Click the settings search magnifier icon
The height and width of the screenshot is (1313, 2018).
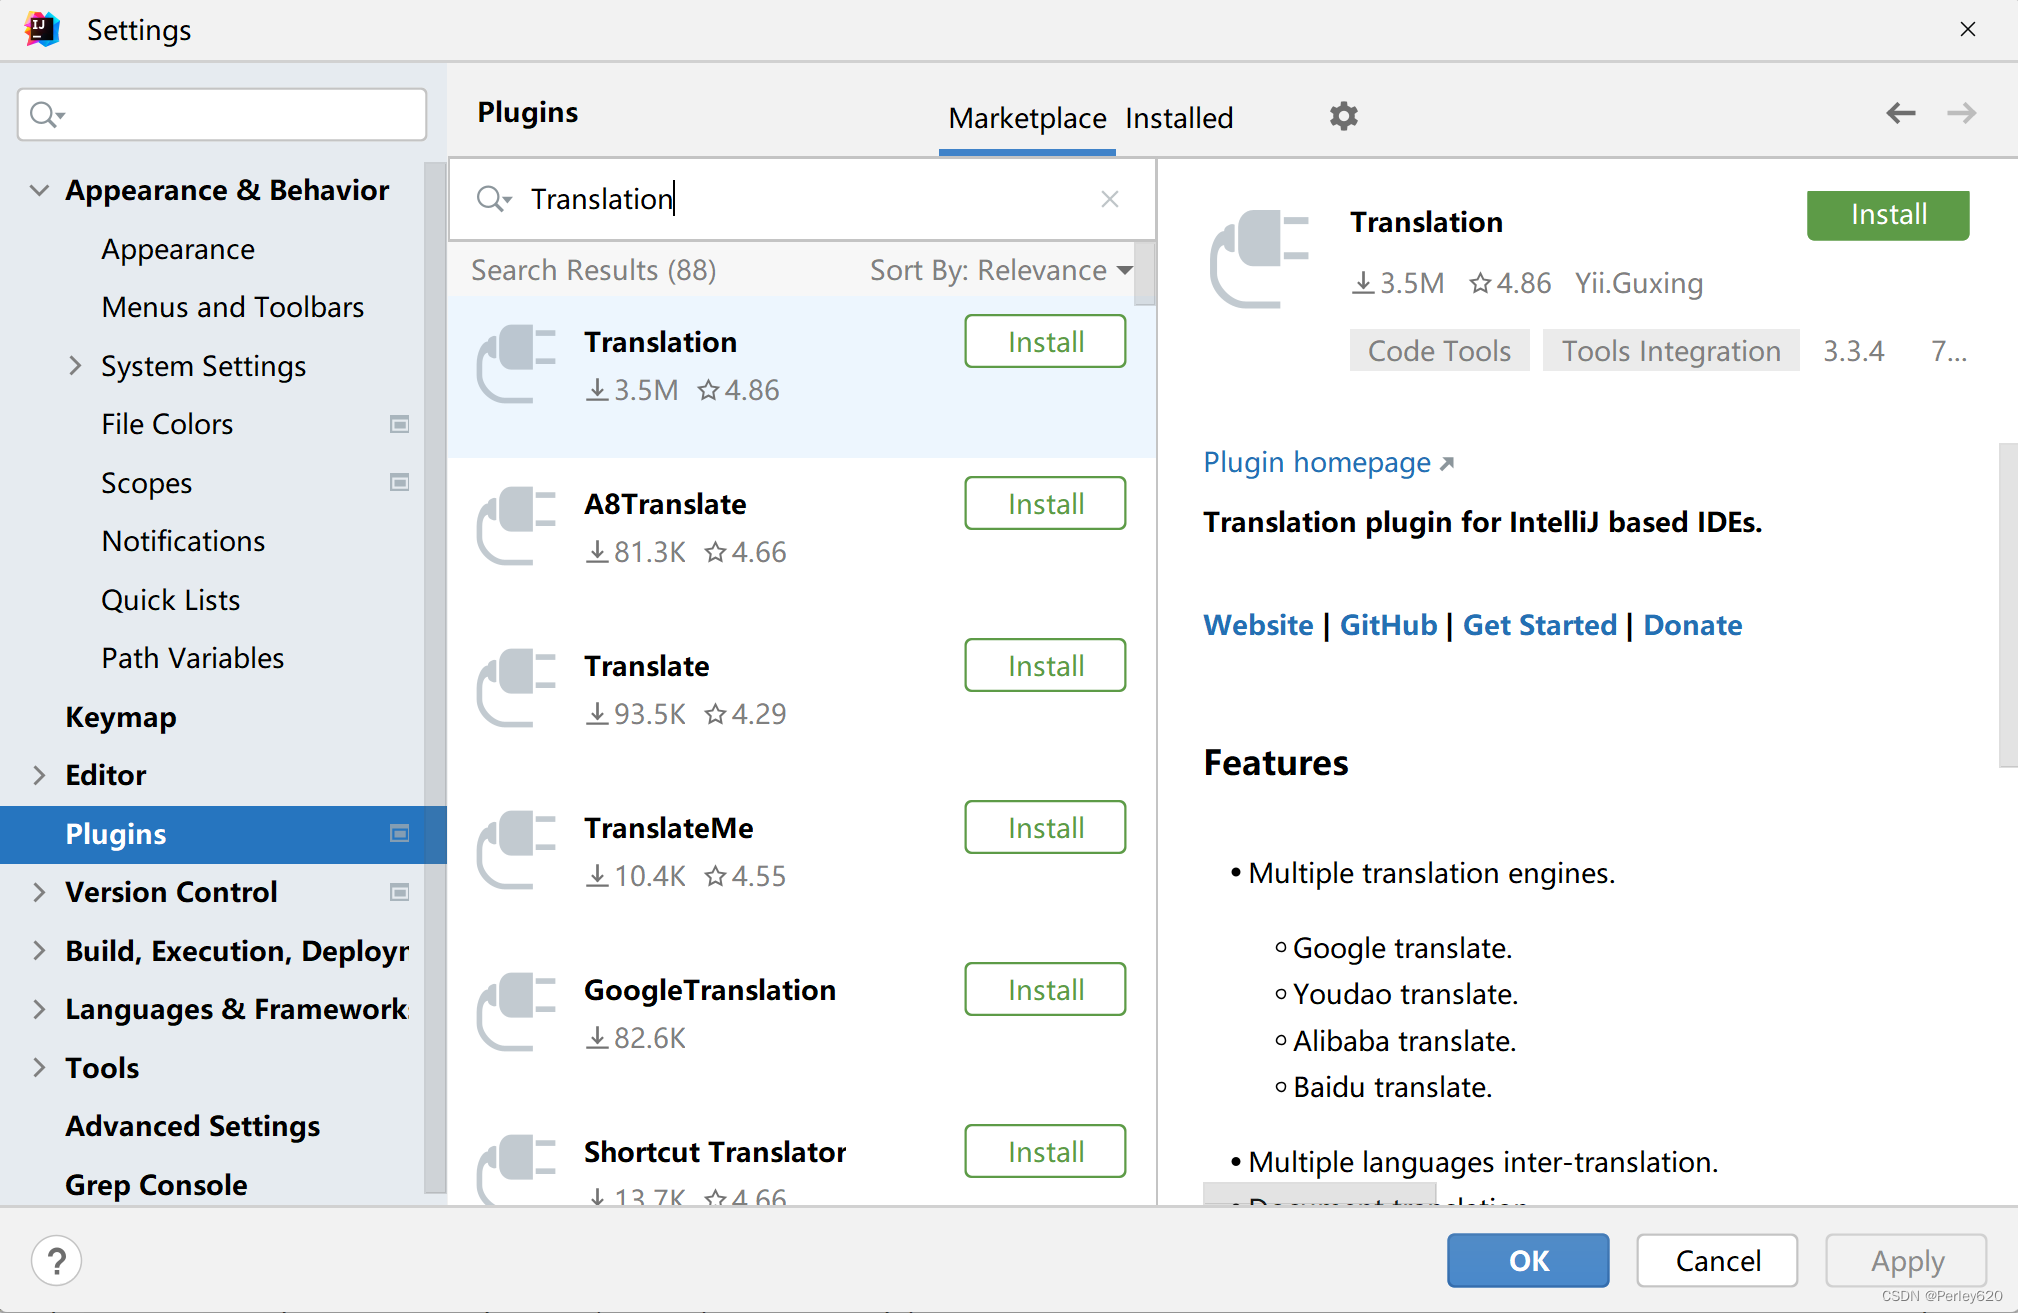[46, 115]
